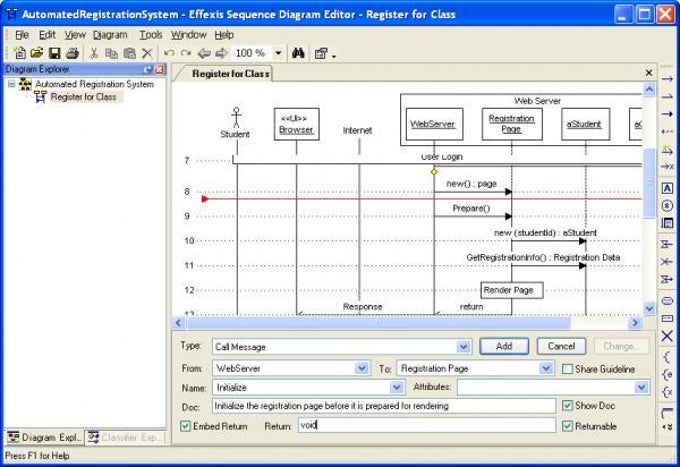Click the Open folder icon
This screenshot has width=680, height=467.
pyautogui.click(x=37, y=53)
